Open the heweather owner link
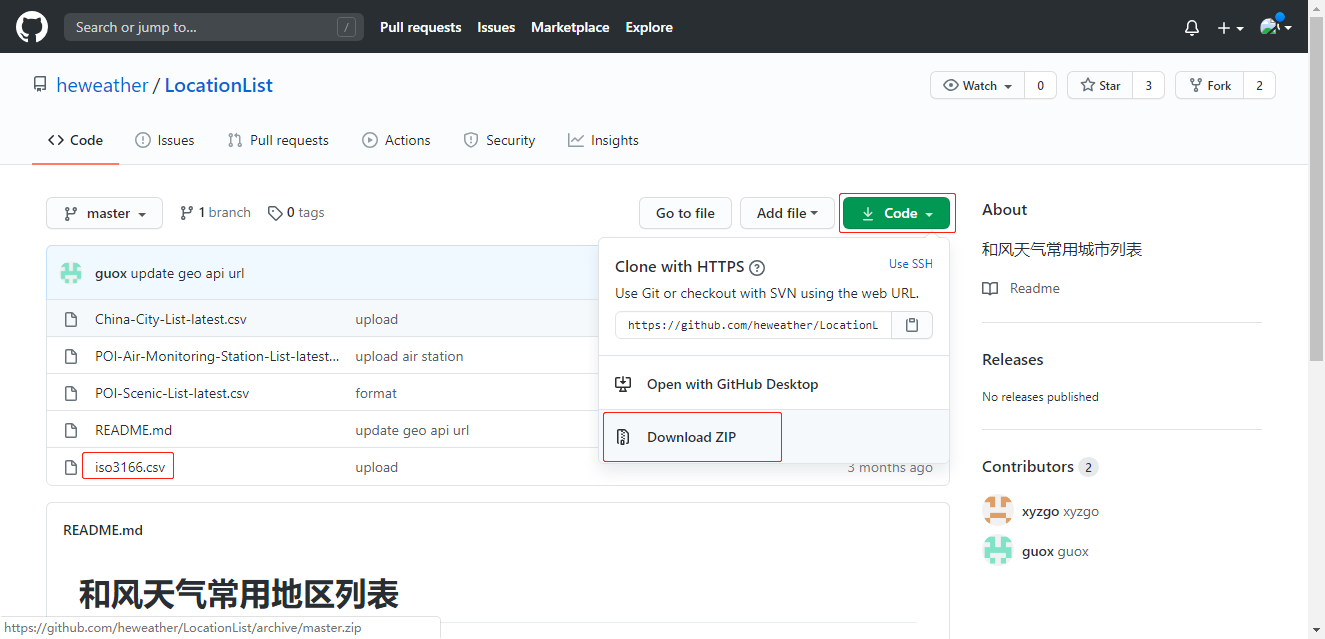 102,86
